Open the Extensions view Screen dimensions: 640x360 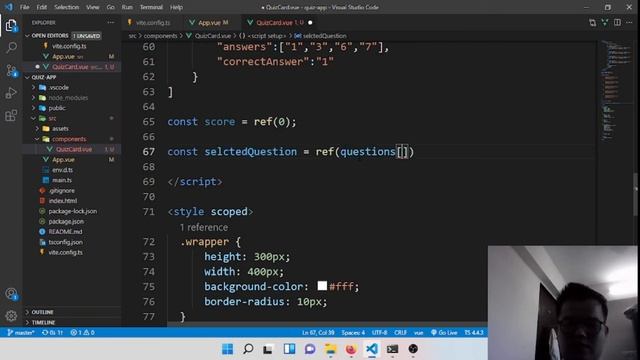(11, 115)
